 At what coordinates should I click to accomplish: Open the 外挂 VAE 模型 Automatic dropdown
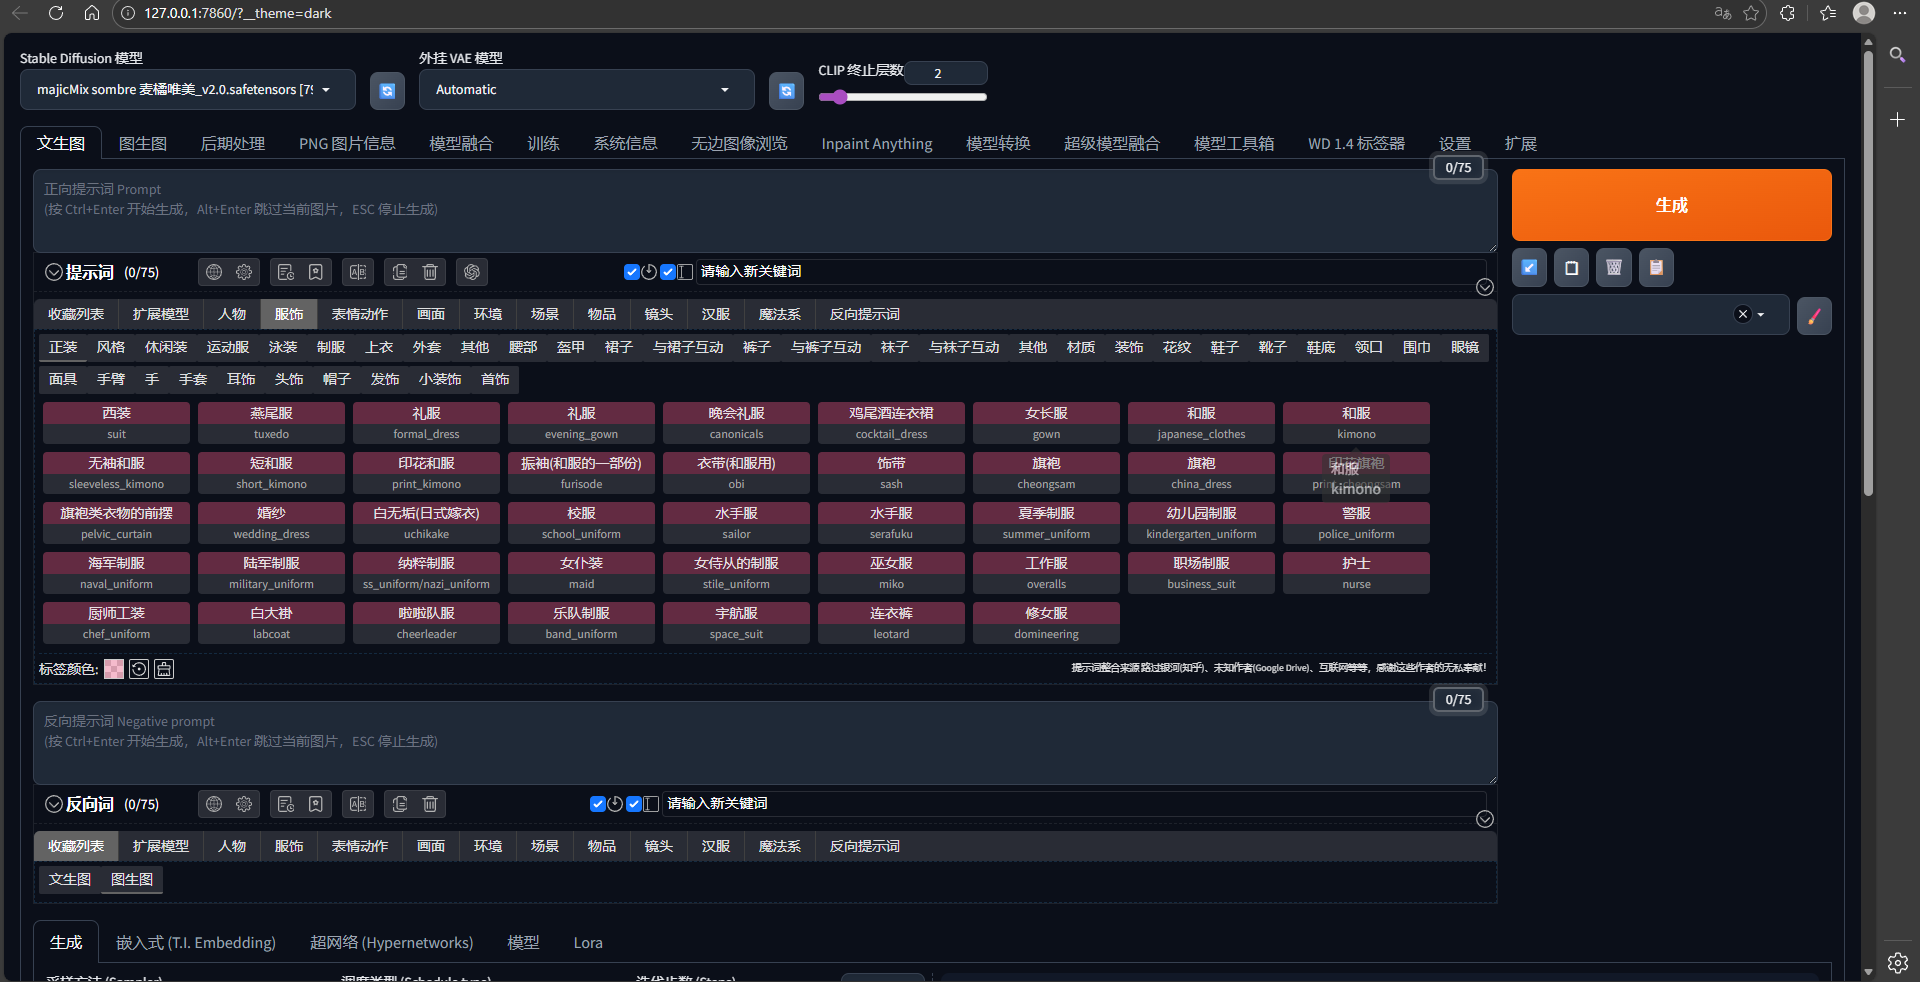(585, 90)
